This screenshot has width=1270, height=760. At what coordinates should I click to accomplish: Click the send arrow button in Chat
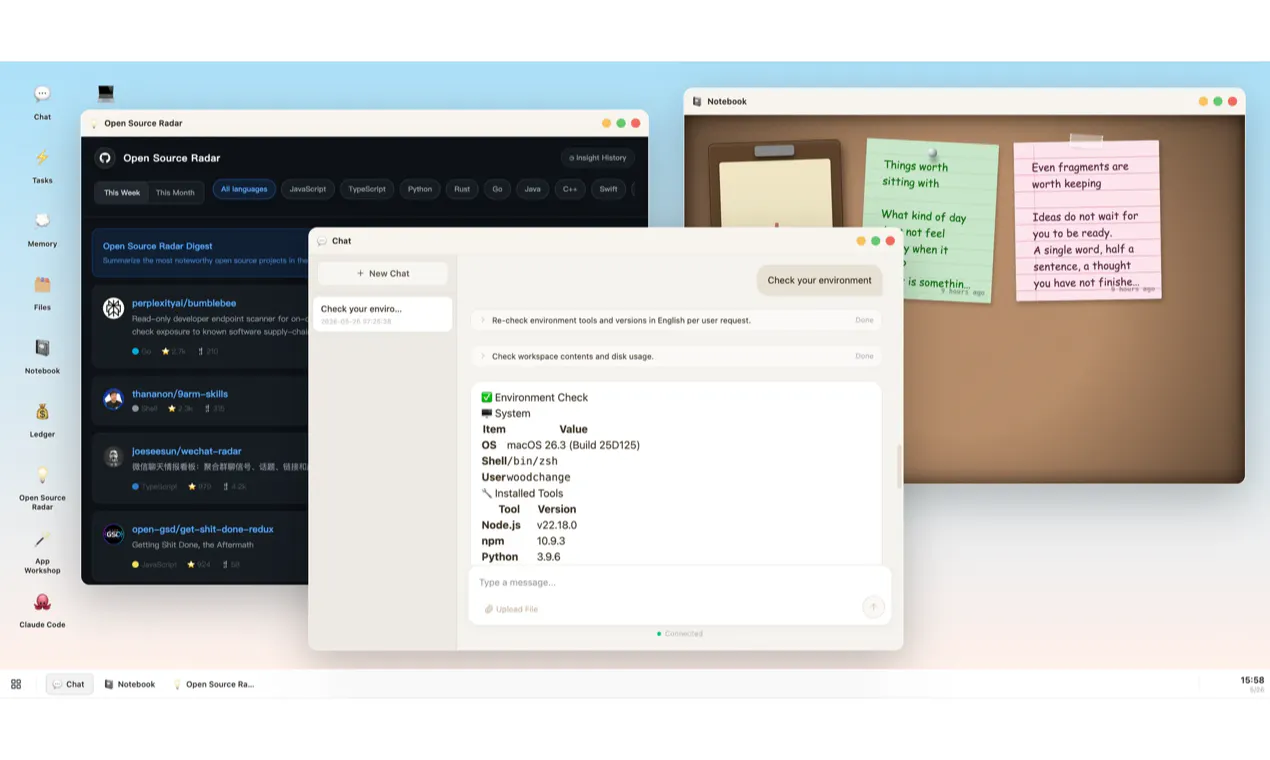pyautogui.click(x=873, y=607)
